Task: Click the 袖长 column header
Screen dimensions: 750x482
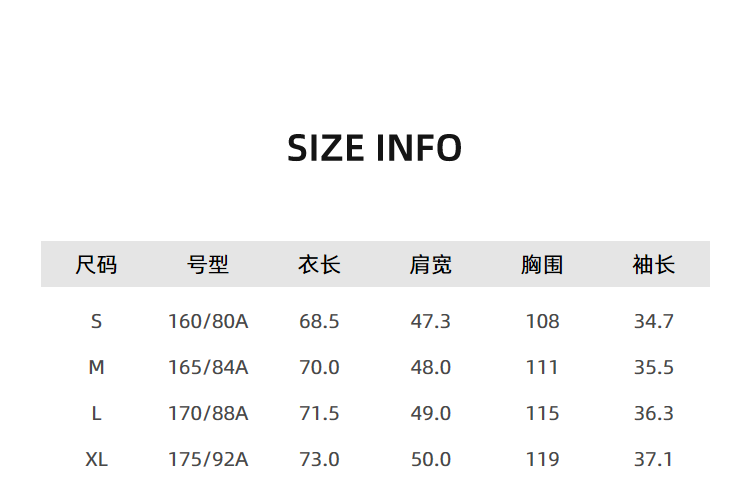Action: coord(654,265)
